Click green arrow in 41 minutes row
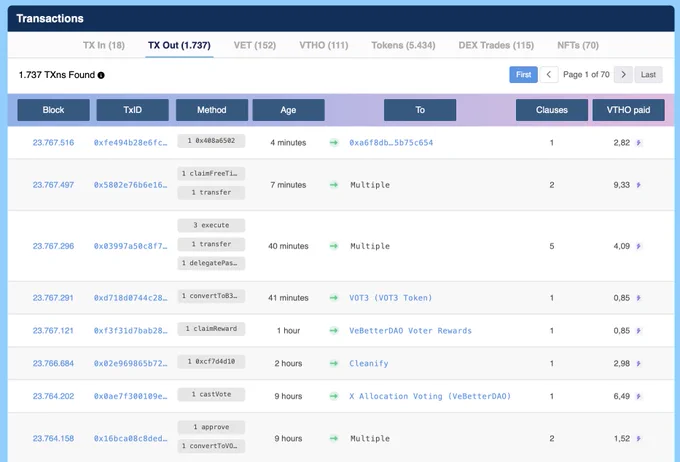This screenshot has height=462, width=680. pyautogui.click(x=333, y=298)
